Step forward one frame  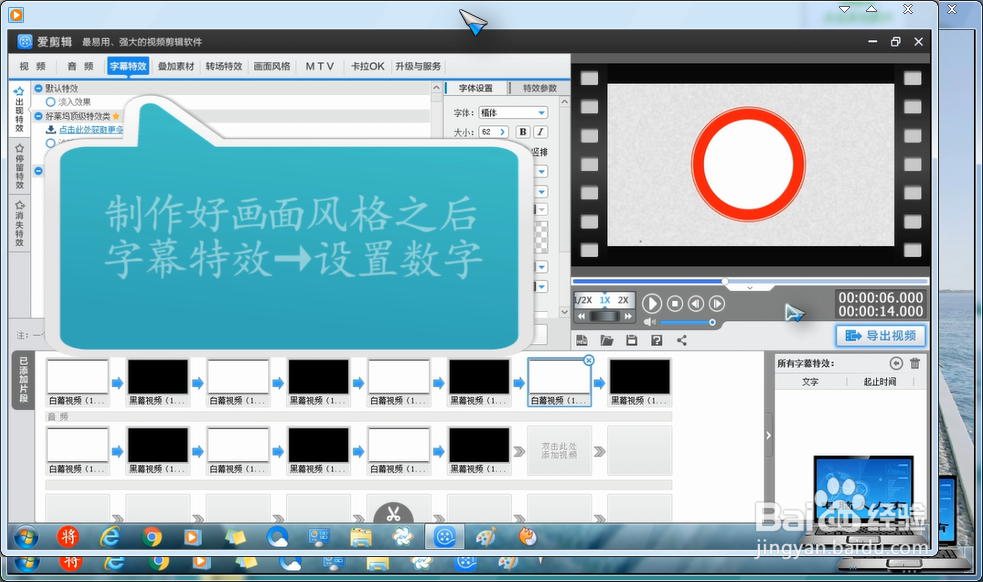(x=717, y=304)
